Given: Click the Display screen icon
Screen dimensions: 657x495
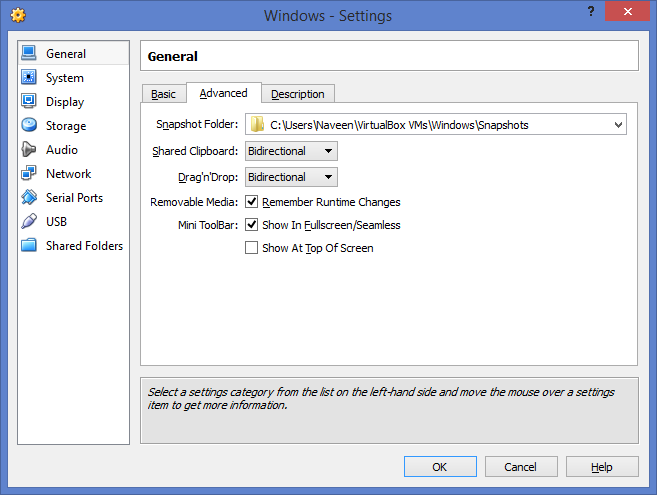Looking at the screenshot, I should click(29, 101).
